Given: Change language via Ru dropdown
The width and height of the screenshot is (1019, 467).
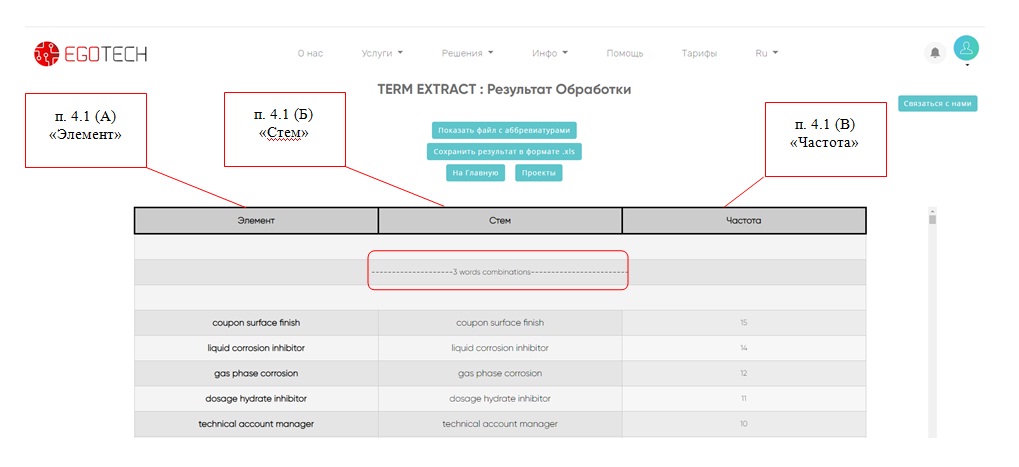Looking at the screenshot, I should 766,53.
